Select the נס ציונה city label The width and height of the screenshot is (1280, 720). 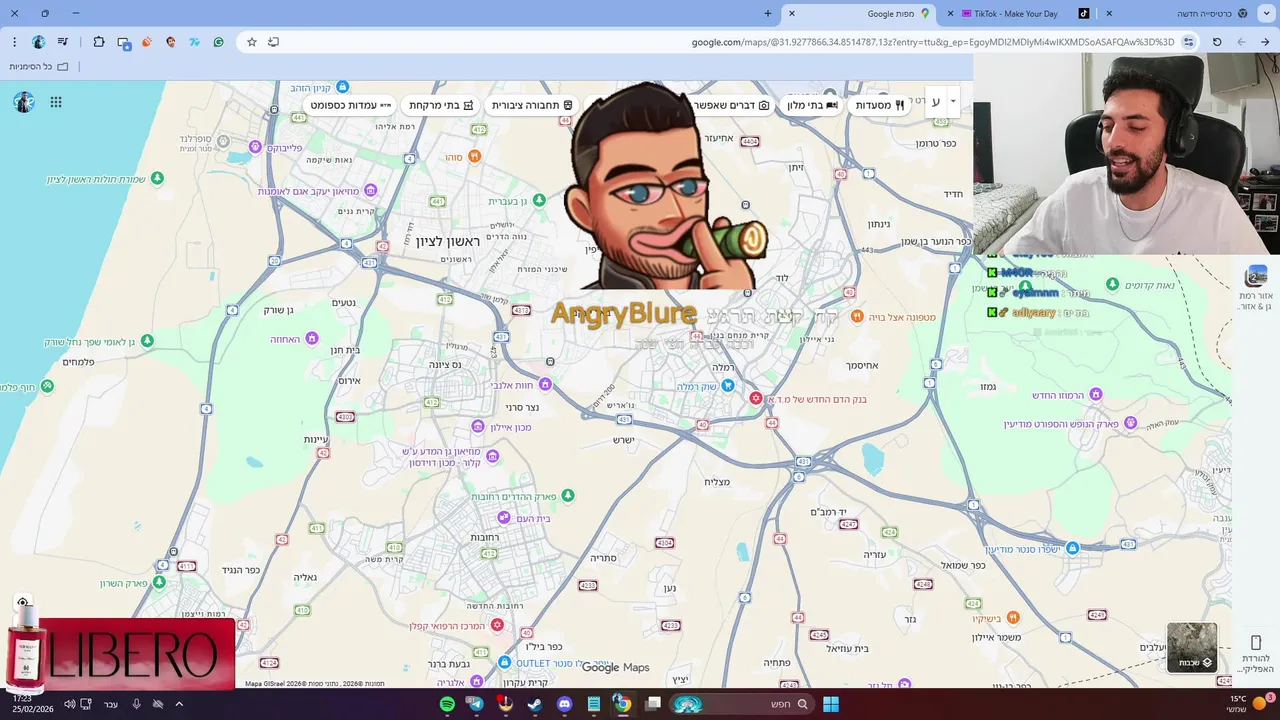tap(444, 365)
